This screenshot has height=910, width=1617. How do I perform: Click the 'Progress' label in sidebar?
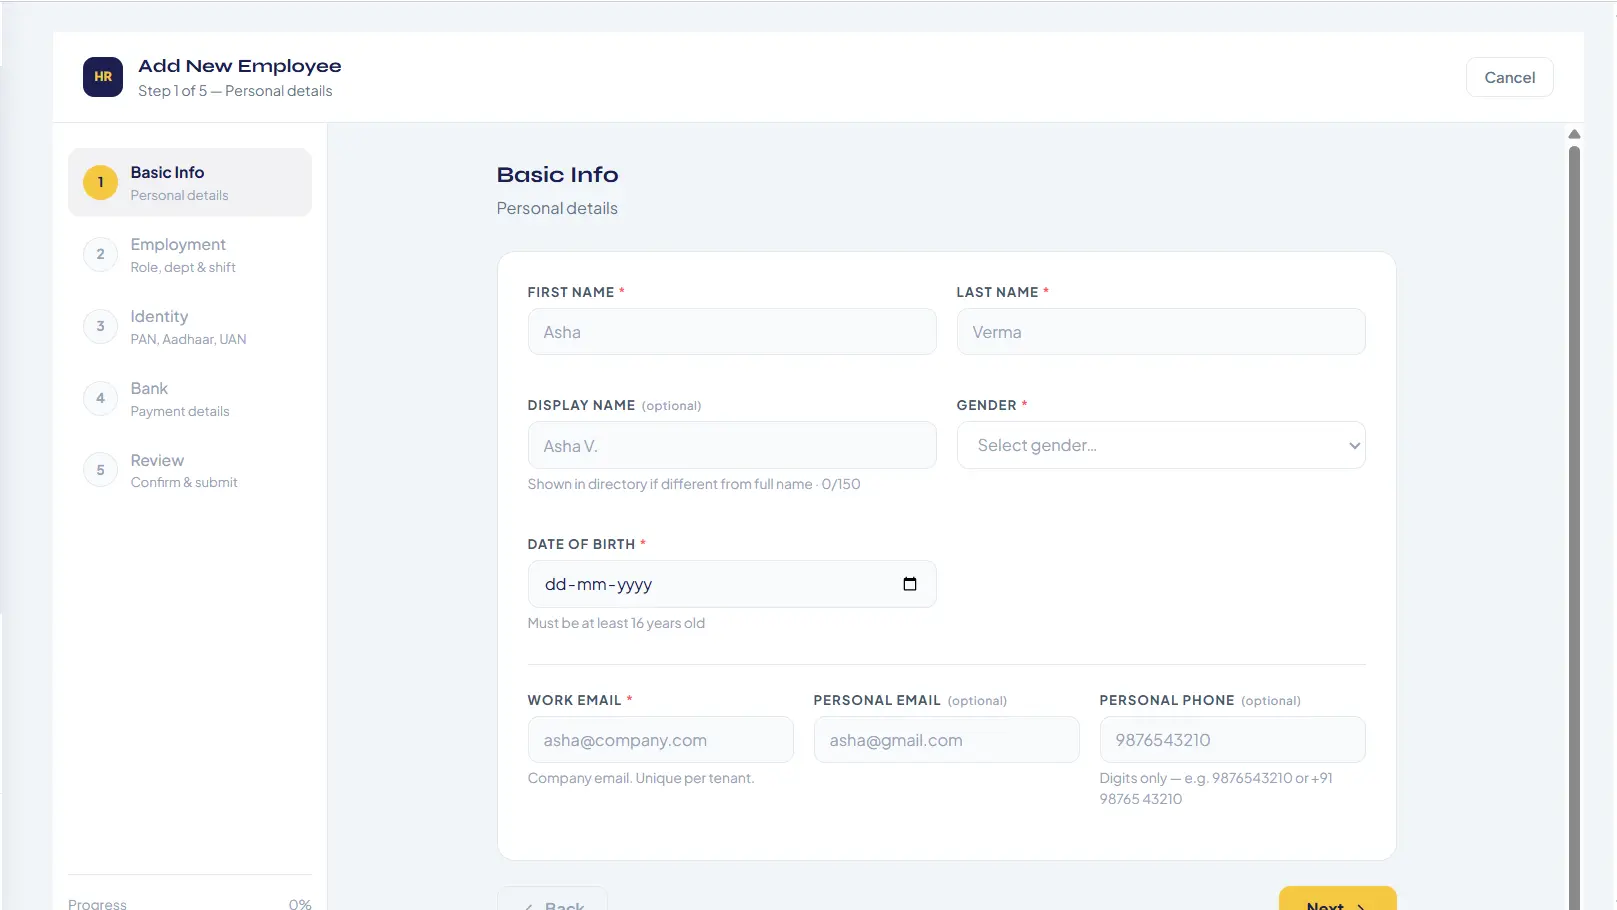[97, 904]
